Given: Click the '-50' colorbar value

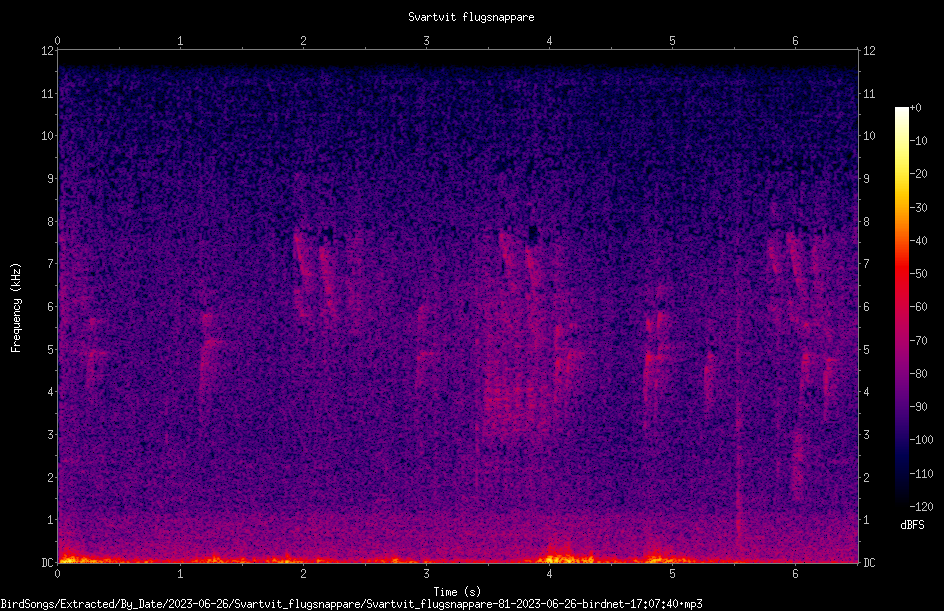Looking at the screenshot, I should tap(918, 273).
